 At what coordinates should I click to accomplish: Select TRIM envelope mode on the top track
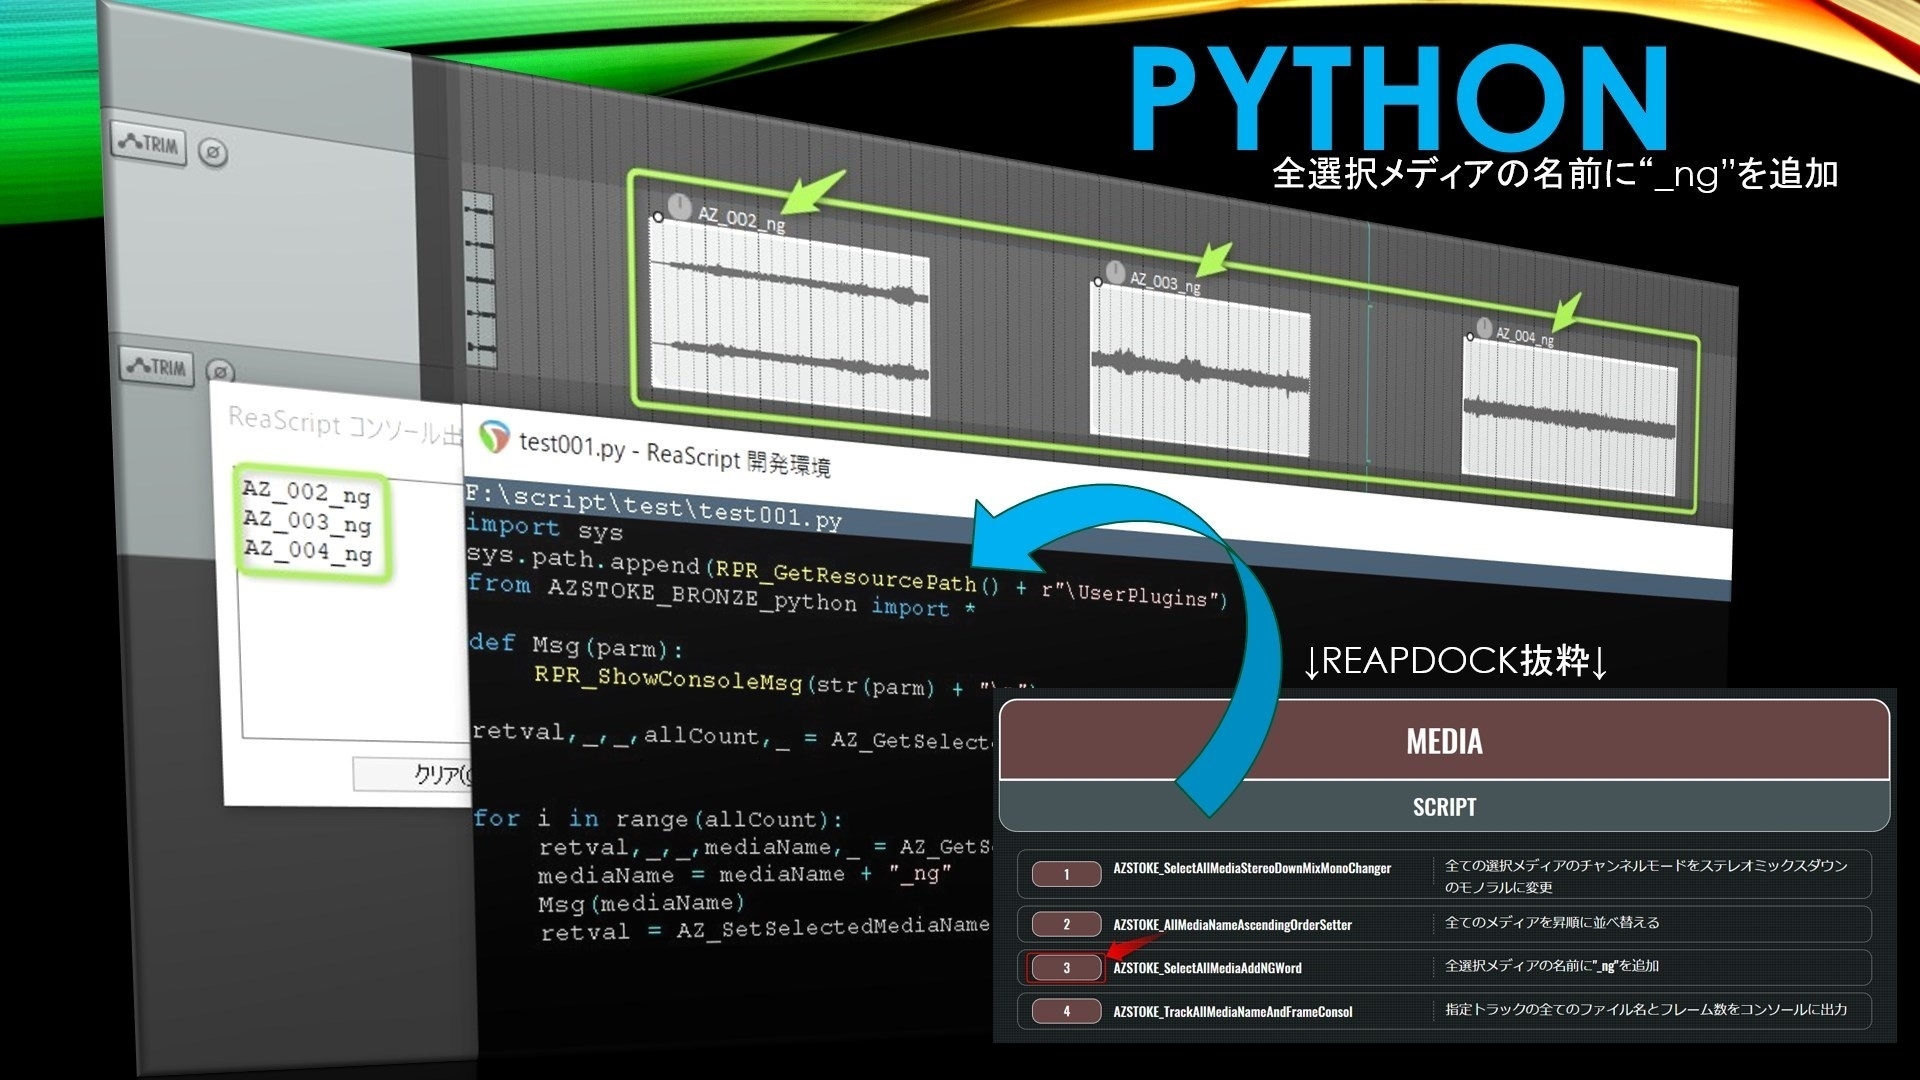pyautogui.click(x=148, y=147)
